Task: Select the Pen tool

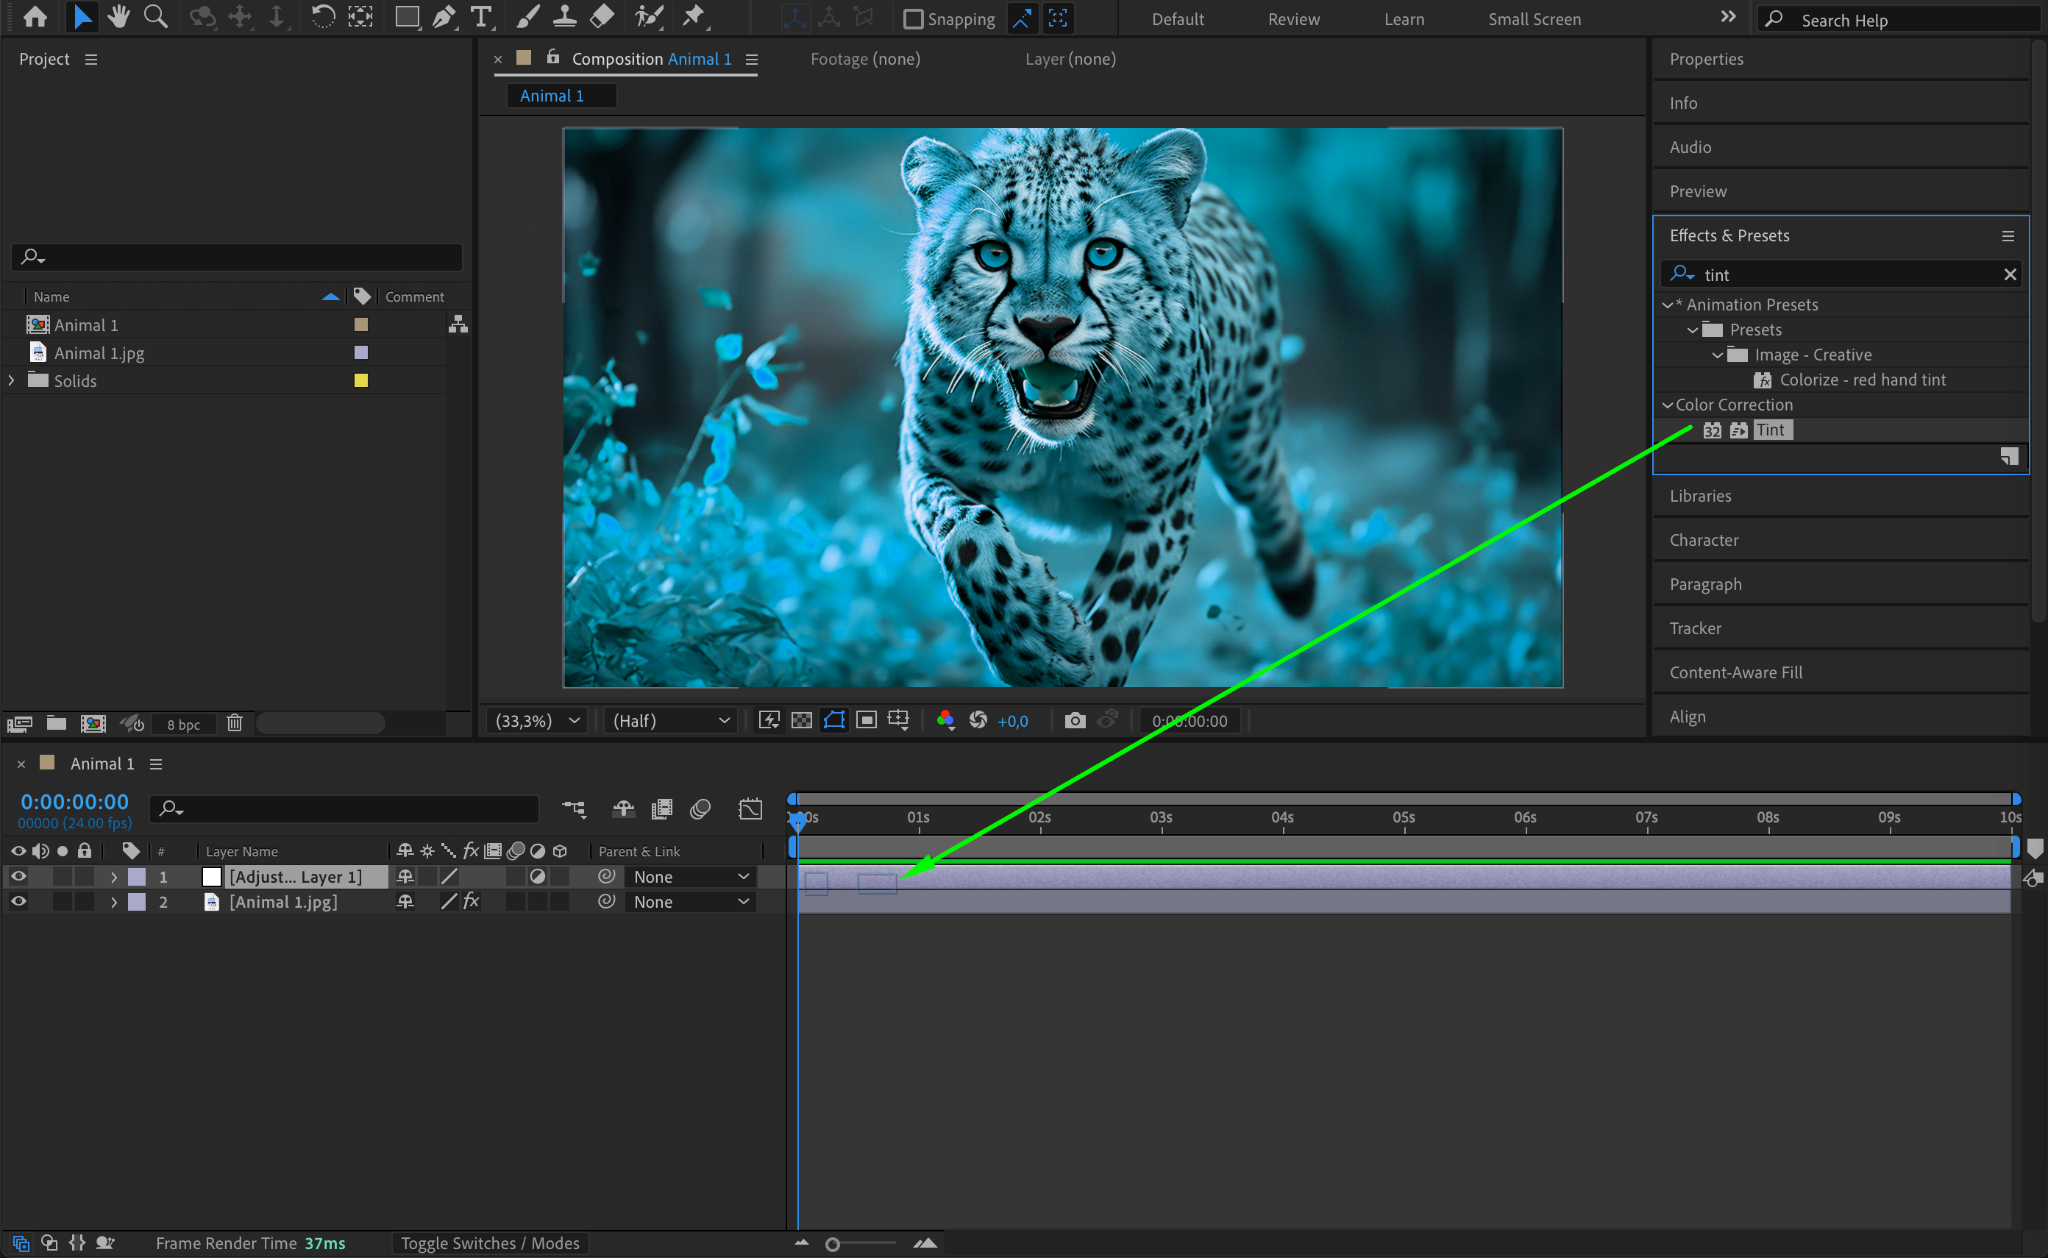Action: tap(444, 17)
